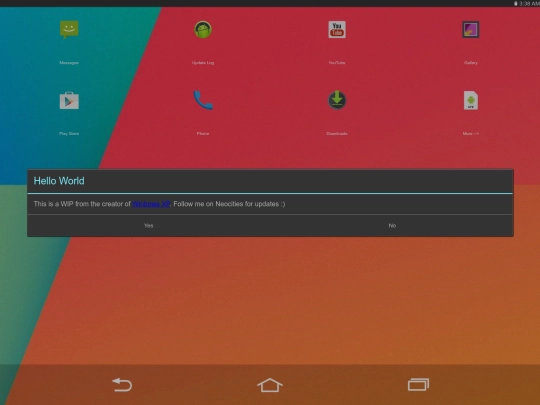Image resolution: width=540 pixels, height=405 pixels.
Task: Click the Messages label text
Action: 69,63
